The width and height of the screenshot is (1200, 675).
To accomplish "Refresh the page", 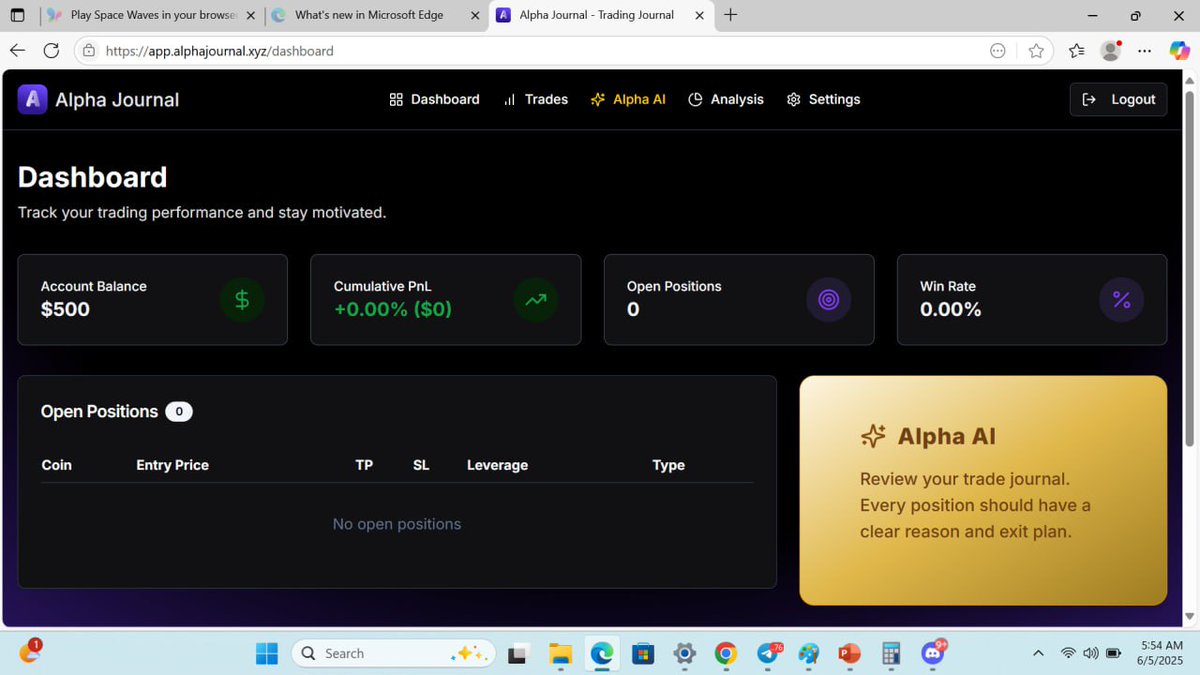I will tap(52, 50).
